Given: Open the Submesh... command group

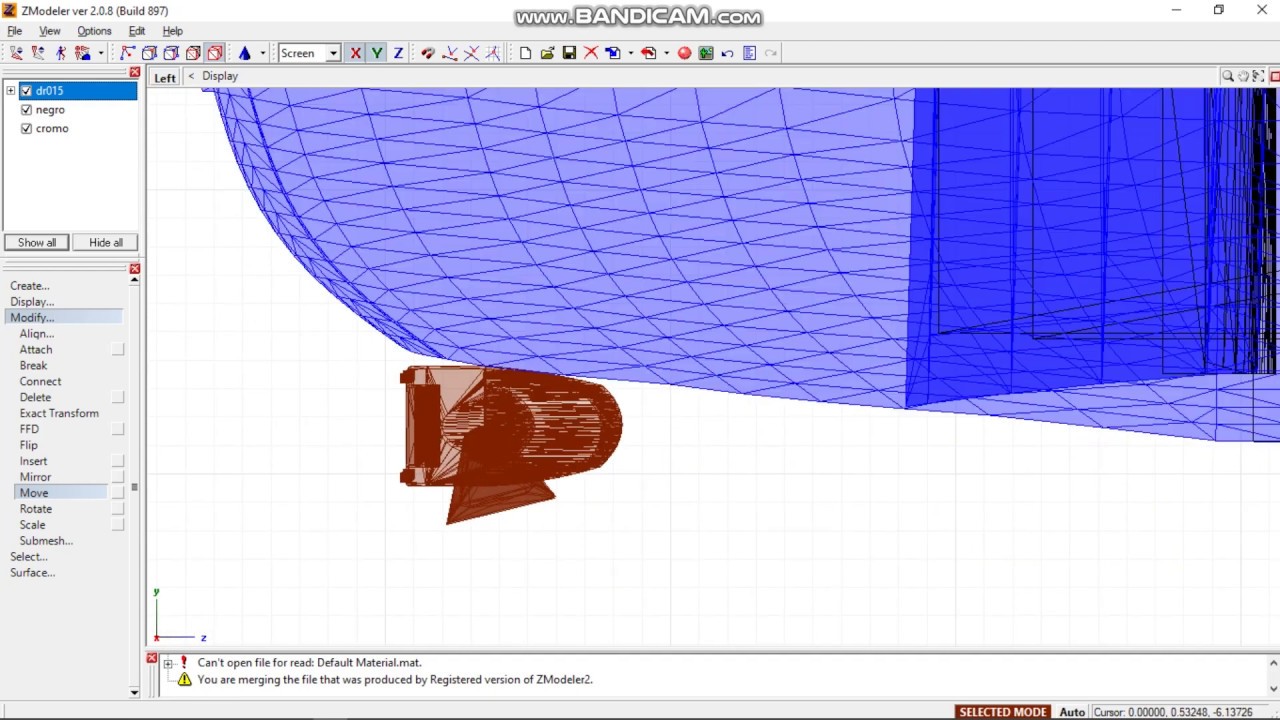Looking at the screenshot, I should (x=46, y=541).
